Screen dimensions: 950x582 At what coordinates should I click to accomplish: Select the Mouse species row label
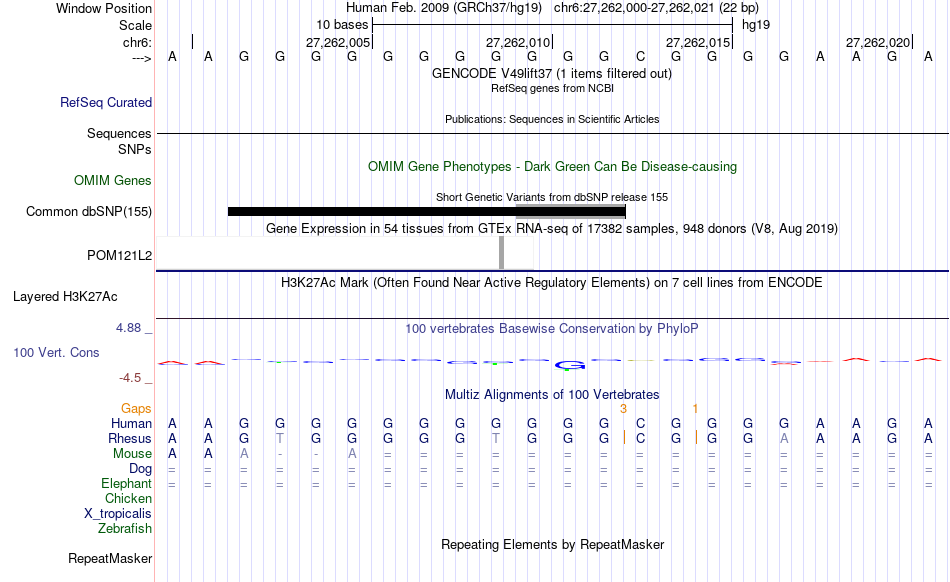(x=132, y=454)
